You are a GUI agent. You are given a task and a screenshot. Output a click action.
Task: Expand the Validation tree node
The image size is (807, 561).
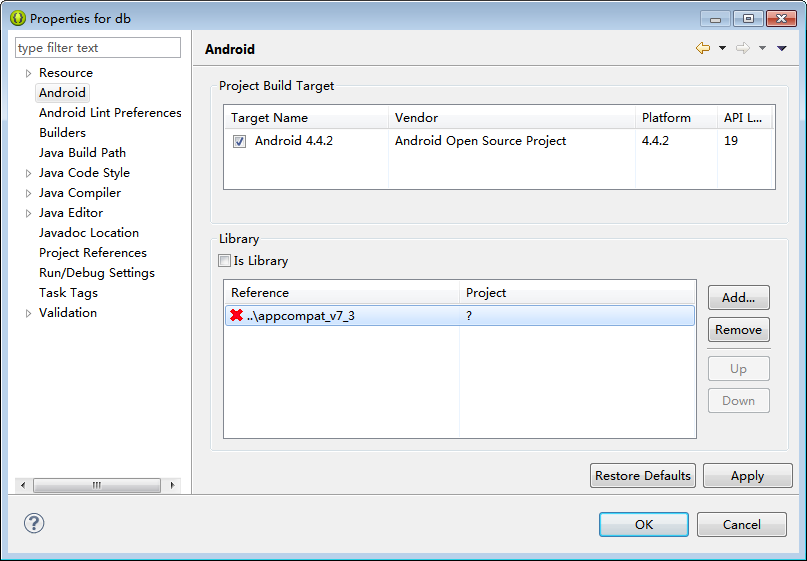28,313
